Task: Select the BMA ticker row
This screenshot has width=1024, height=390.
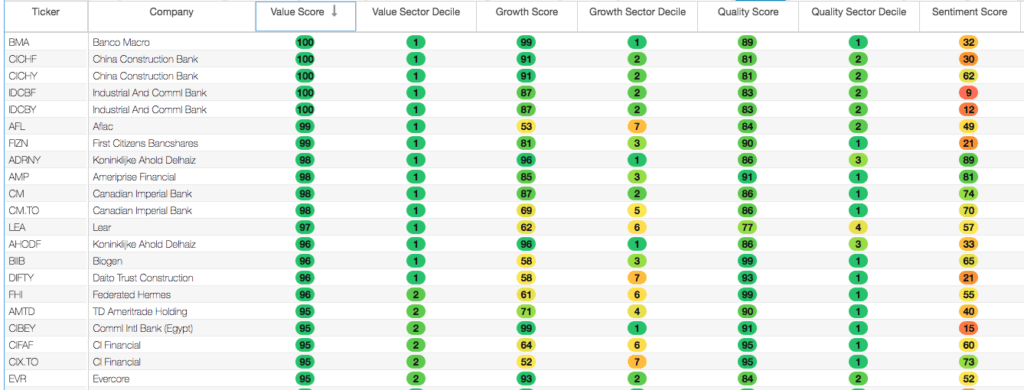Action: click(x=512, y=42)
